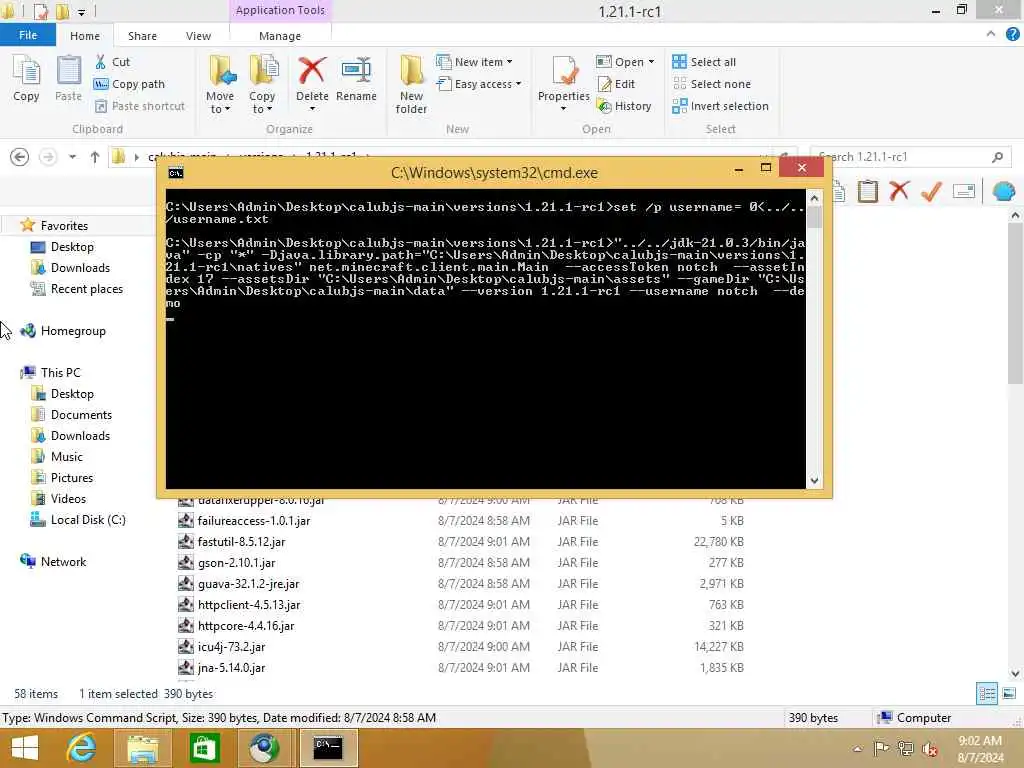Click Select all in Select group

(x=704, y=62)
